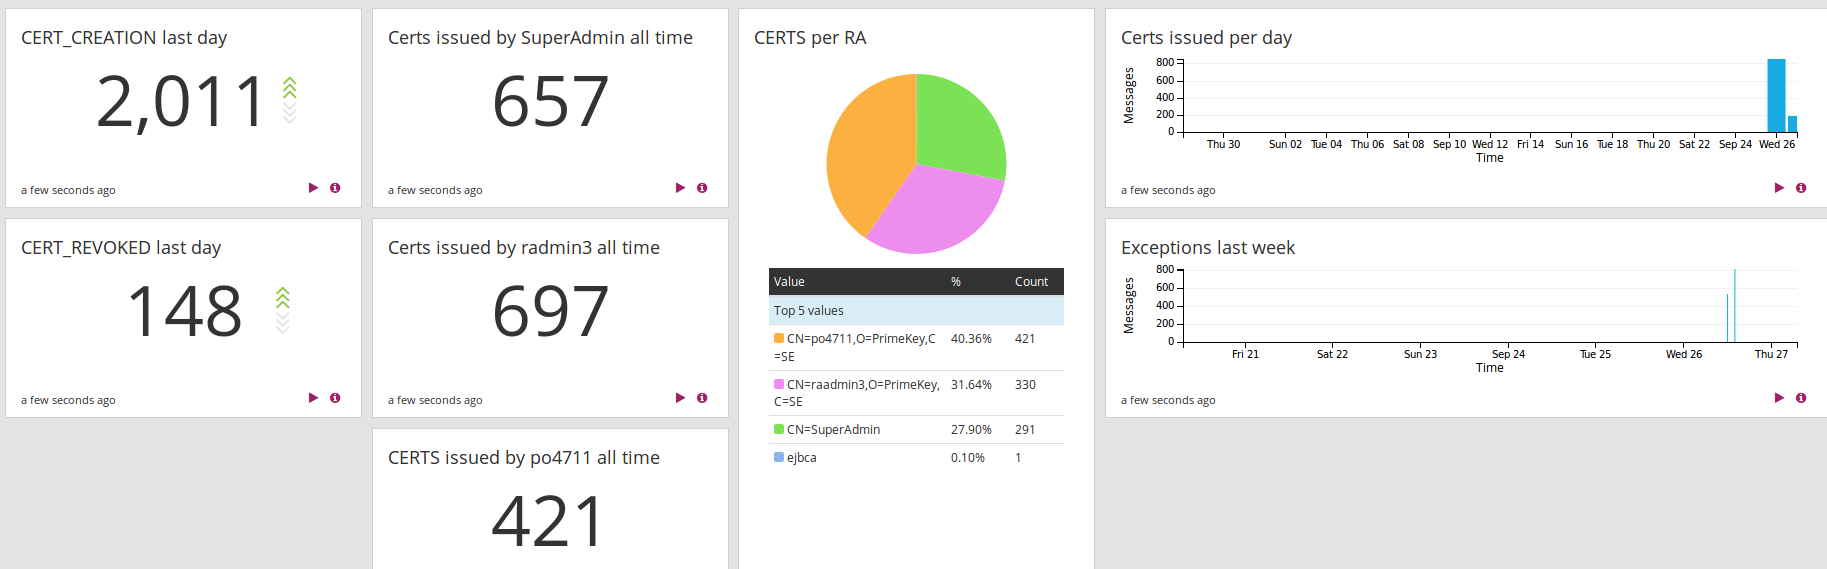Replay search for Certs issued by SuperAdmin widget

[x=680, y=188]
